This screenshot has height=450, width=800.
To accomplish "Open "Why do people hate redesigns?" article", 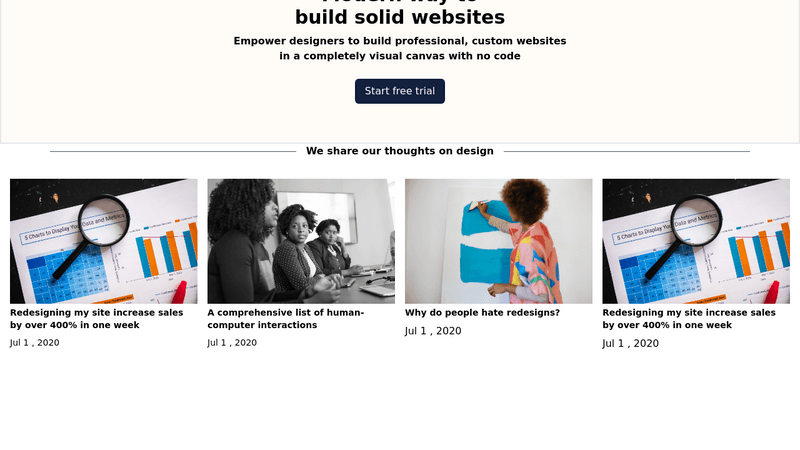I will 482,312.
